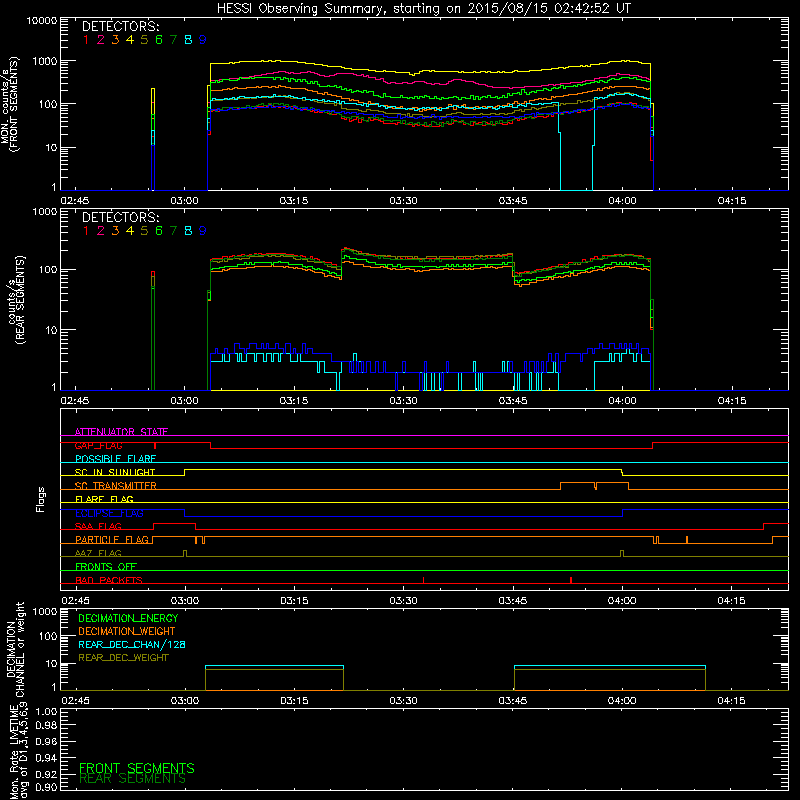Select red detector 1 in front segments legend
Screen dimensions: 800x800
tap(86, 40)
